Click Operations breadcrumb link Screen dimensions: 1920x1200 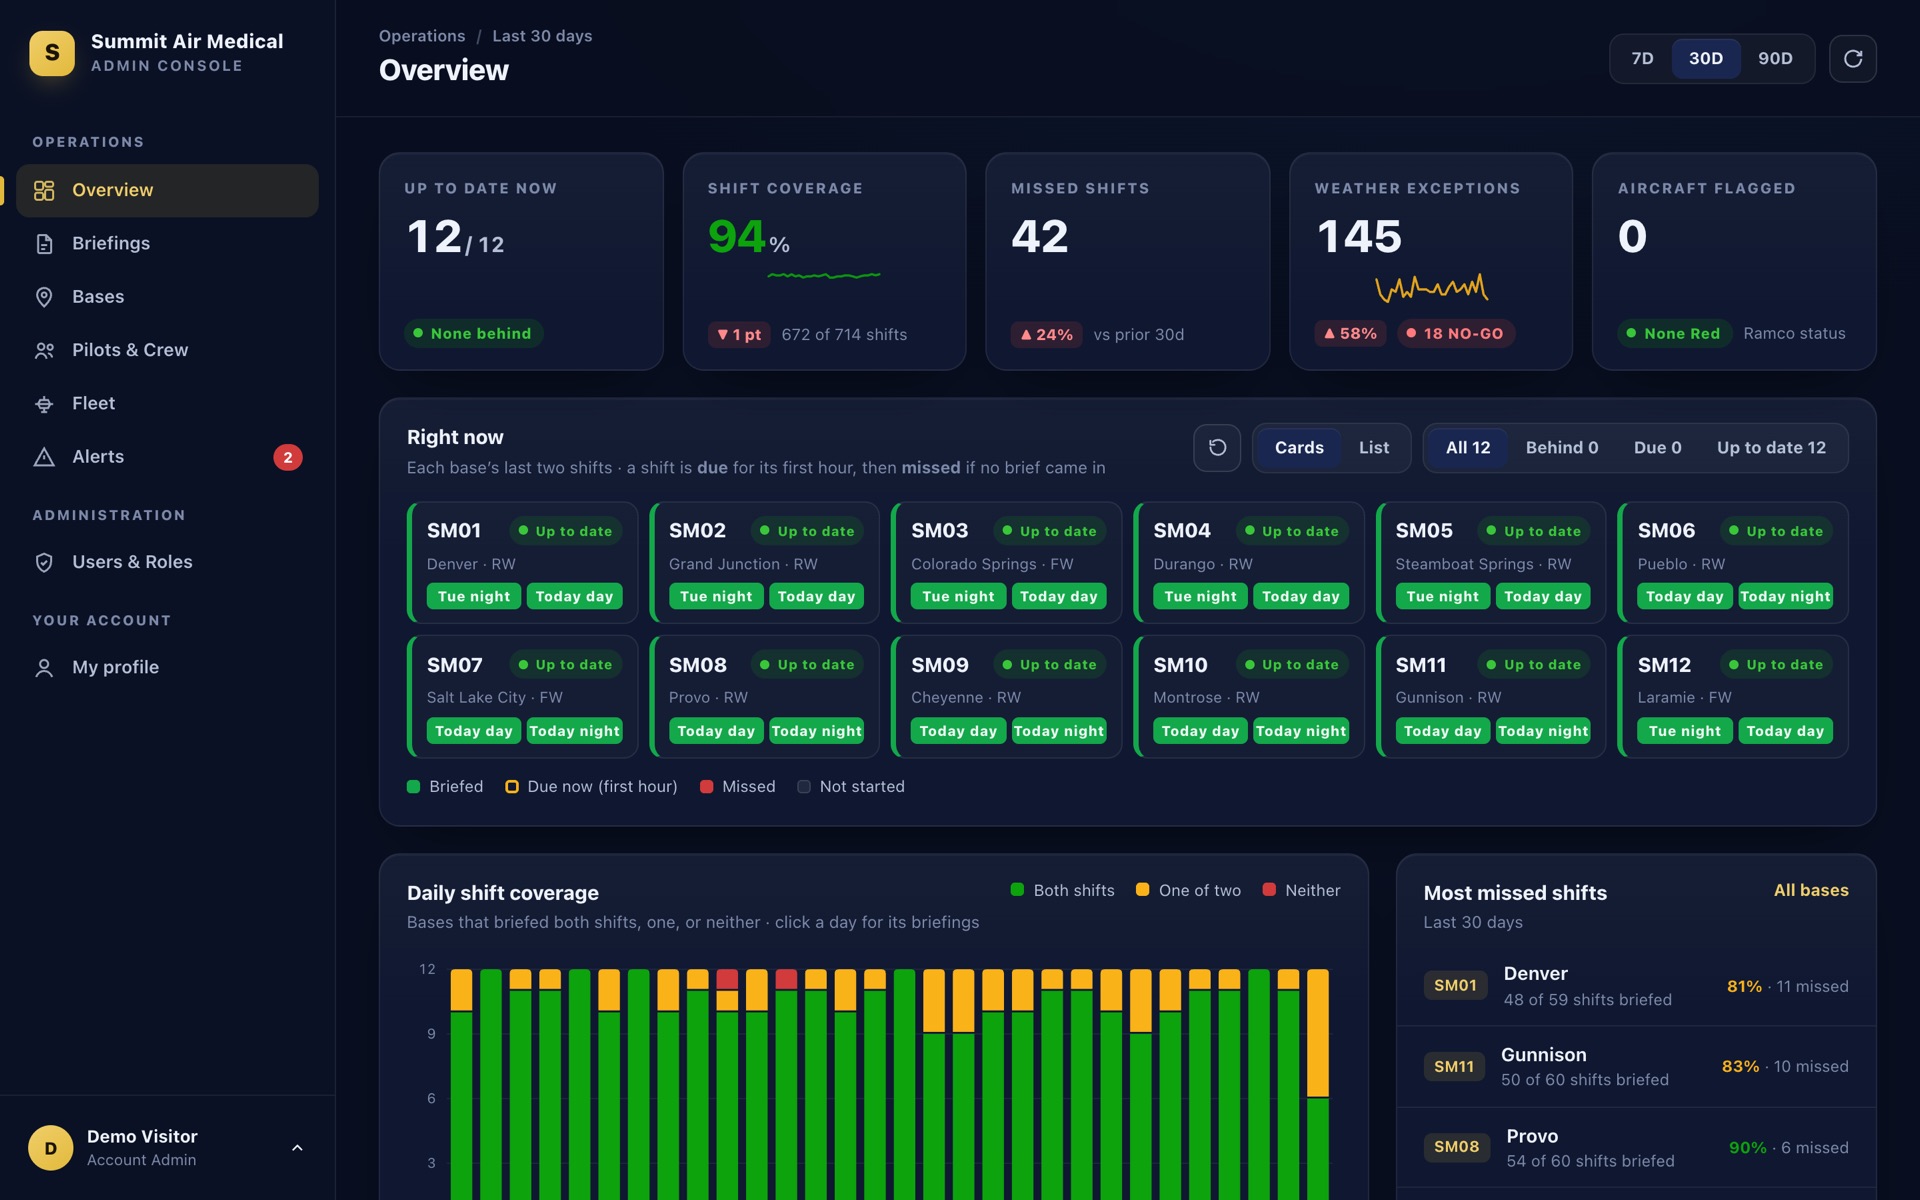(x=421, y=36)
